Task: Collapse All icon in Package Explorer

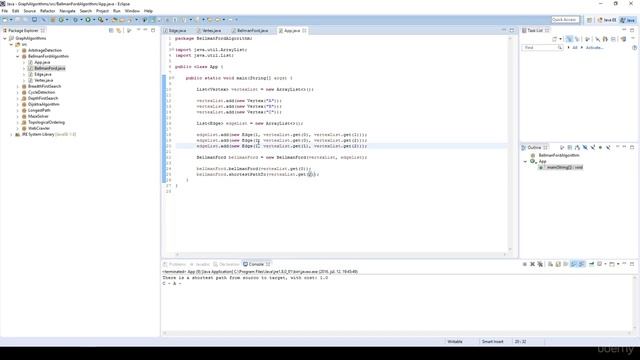Action: pyautogui.click(x=111, y=31)
